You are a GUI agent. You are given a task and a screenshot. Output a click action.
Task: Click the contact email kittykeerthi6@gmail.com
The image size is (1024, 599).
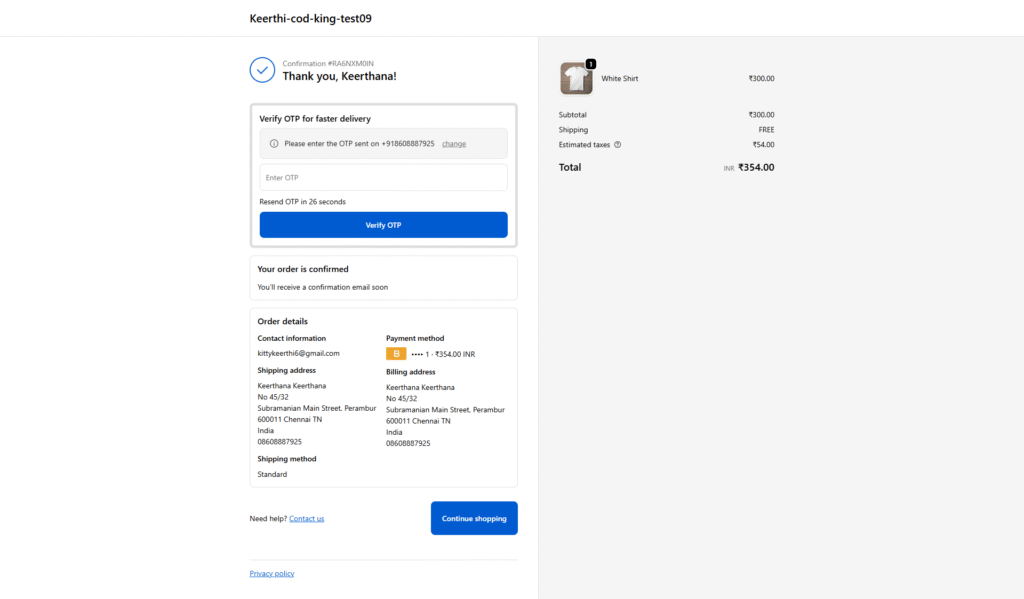298,353
